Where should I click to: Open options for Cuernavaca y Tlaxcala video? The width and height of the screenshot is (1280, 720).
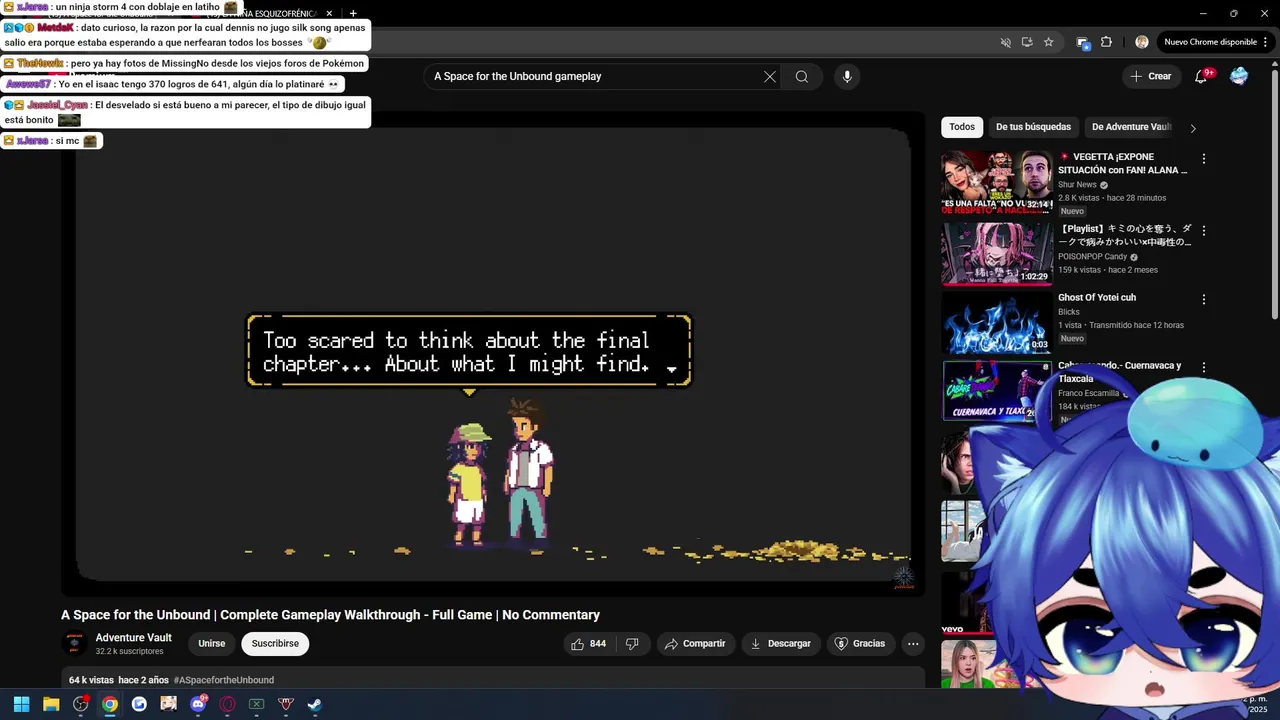1204,368
